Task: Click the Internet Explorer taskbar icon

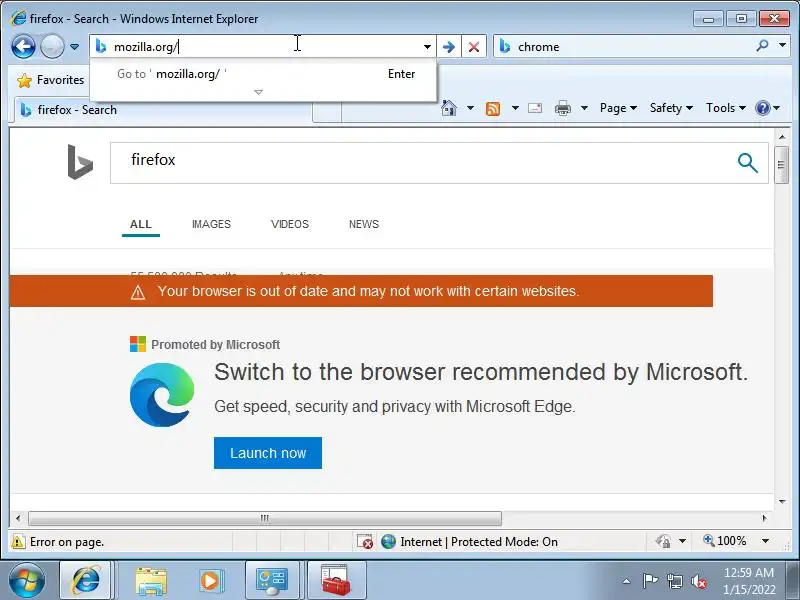Action: pos(86,581)
